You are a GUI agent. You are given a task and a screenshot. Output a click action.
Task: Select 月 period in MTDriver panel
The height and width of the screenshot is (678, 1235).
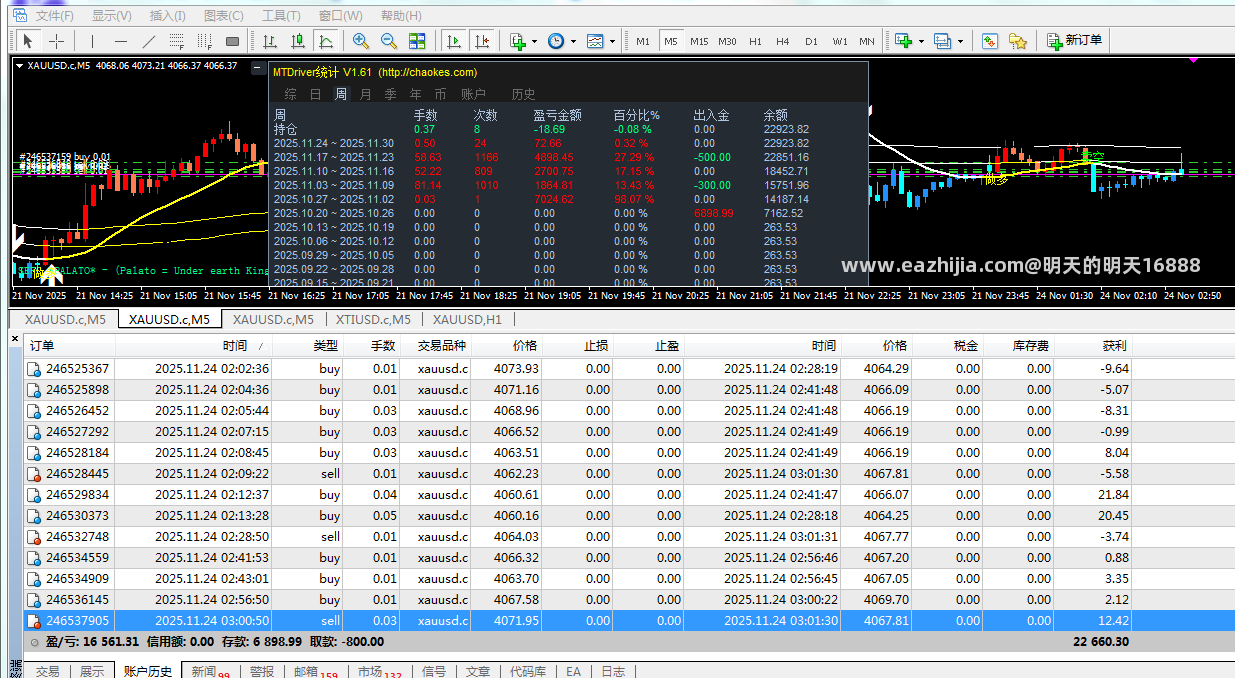coord(365,94)
